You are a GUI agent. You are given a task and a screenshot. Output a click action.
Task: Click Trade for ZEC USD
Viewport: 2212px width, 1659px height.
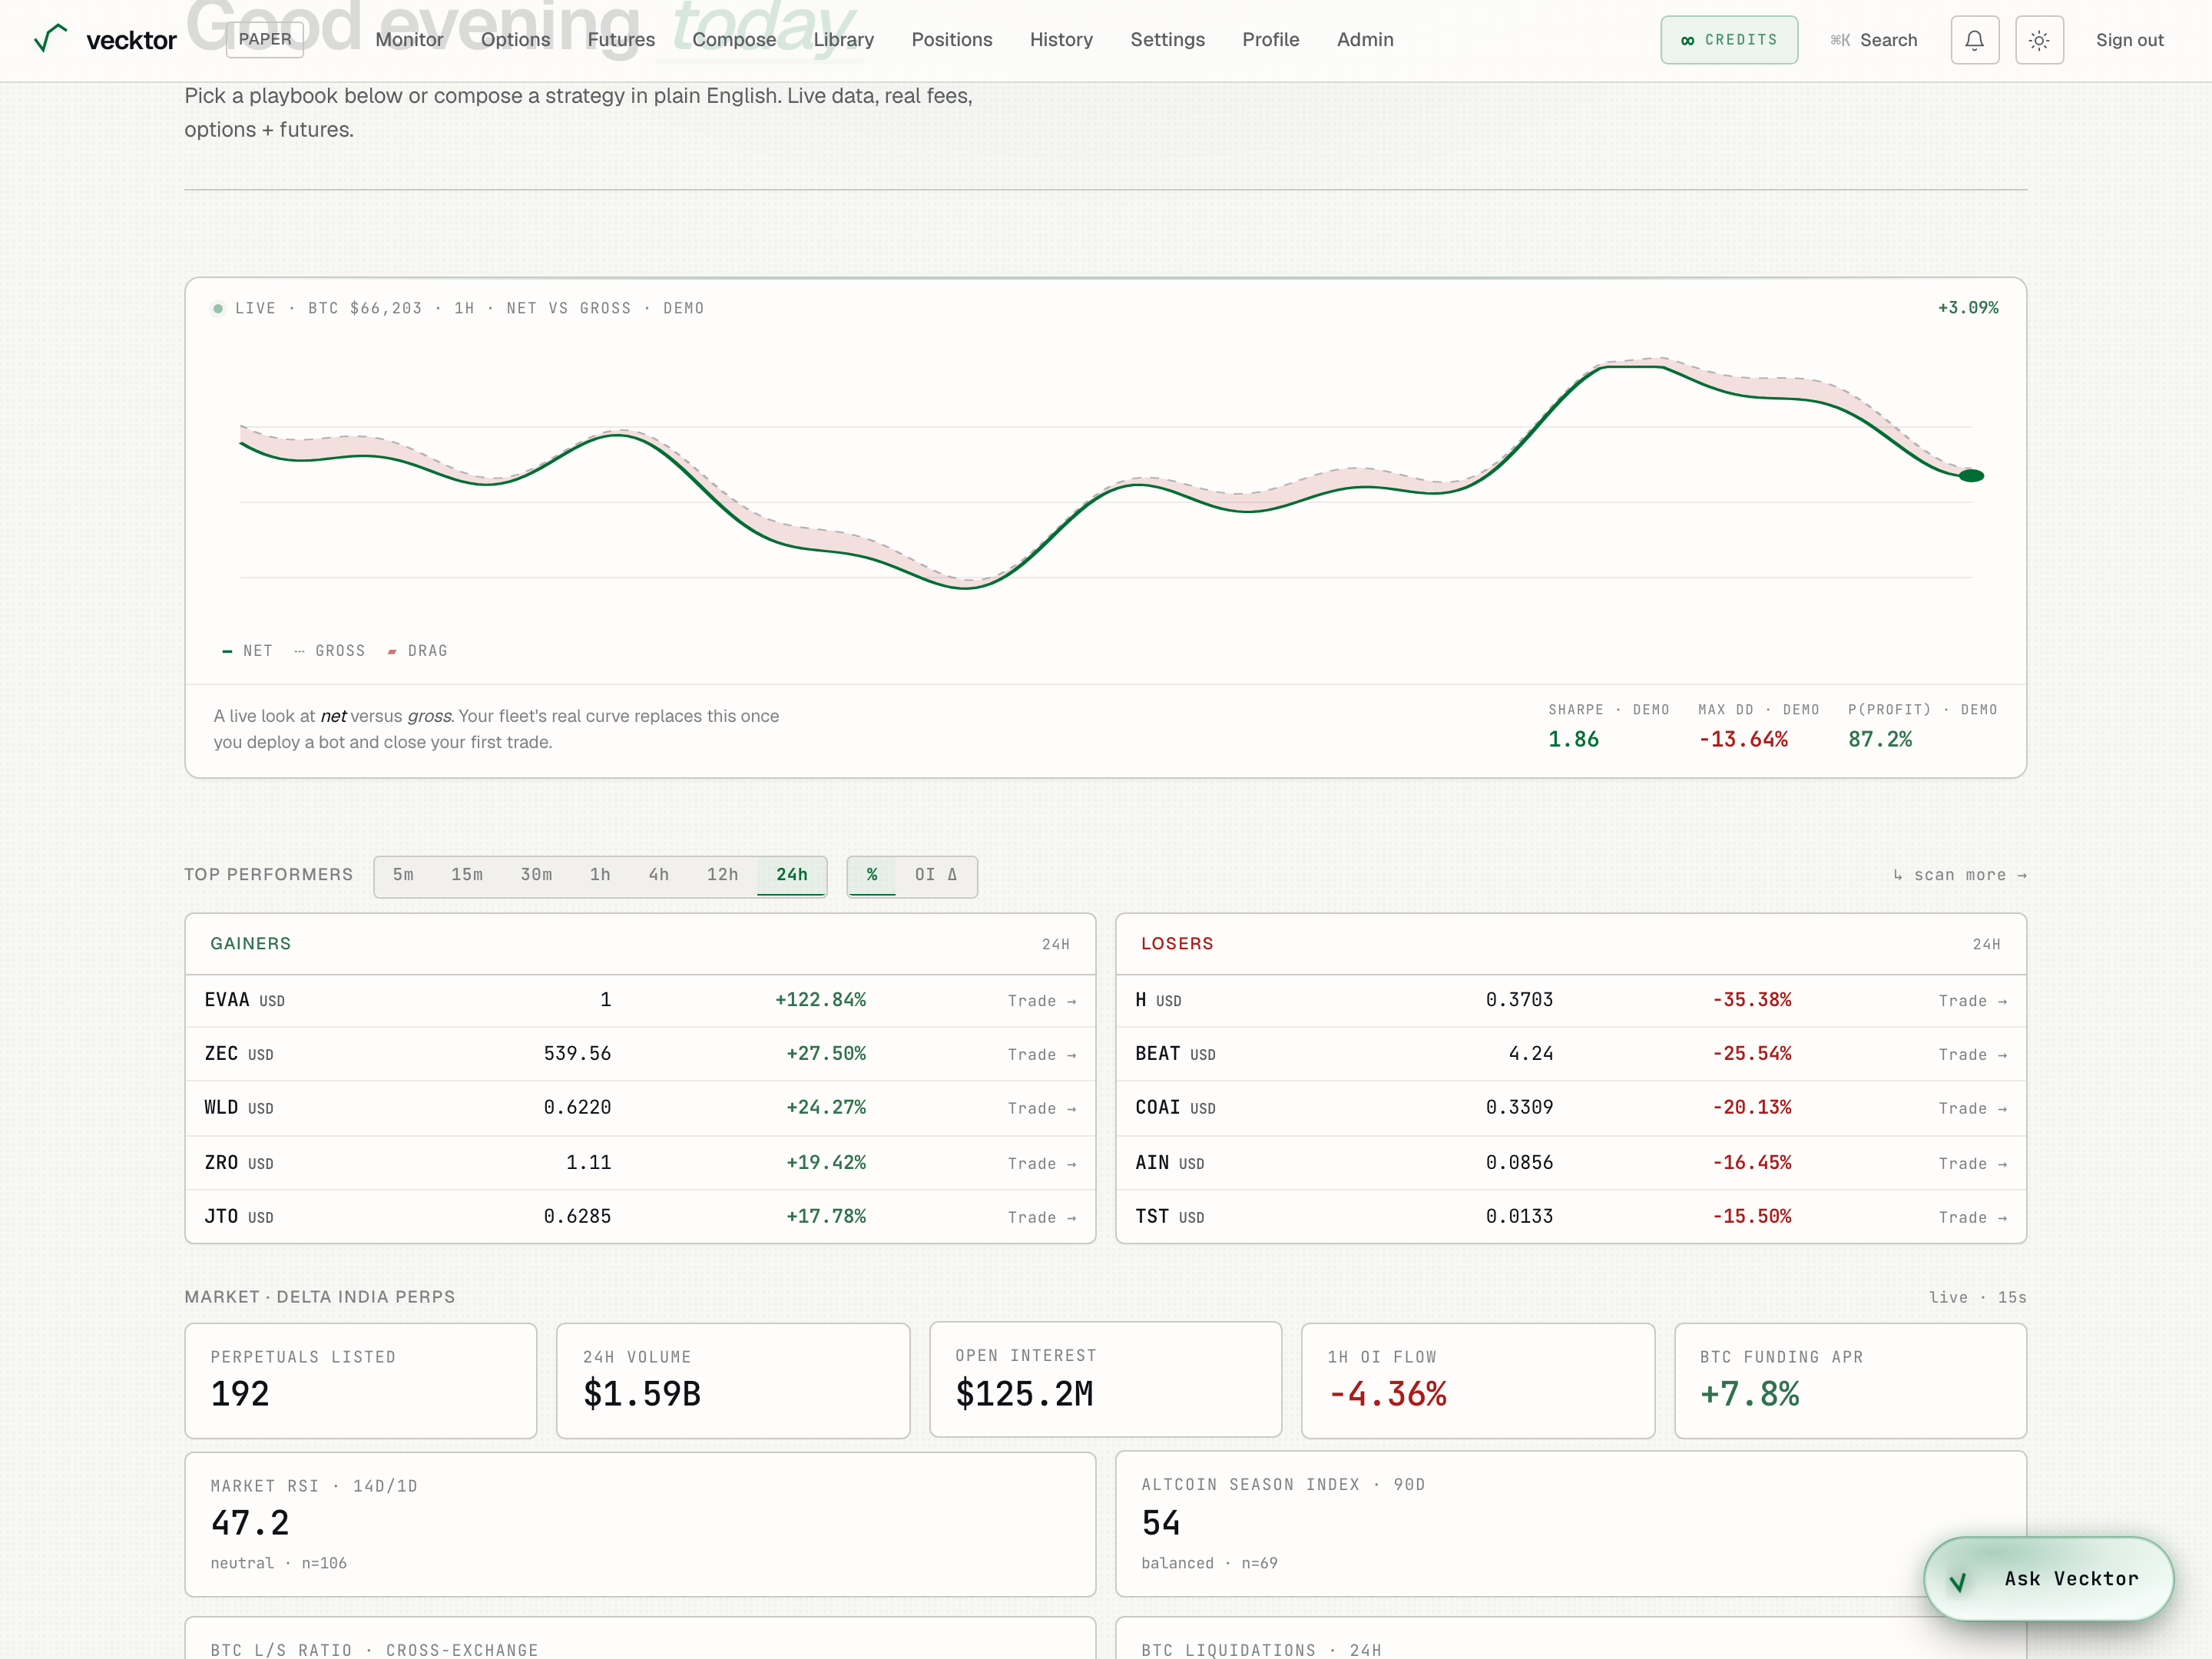pyautogui.click(x=1042, y=1055)
